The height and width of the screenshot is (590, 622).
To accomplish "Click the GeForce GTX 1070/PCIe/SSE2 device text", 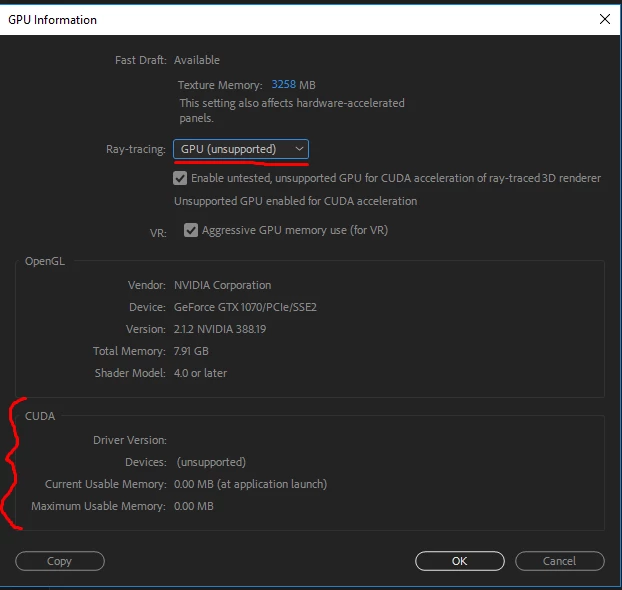I will click(245, 307).
